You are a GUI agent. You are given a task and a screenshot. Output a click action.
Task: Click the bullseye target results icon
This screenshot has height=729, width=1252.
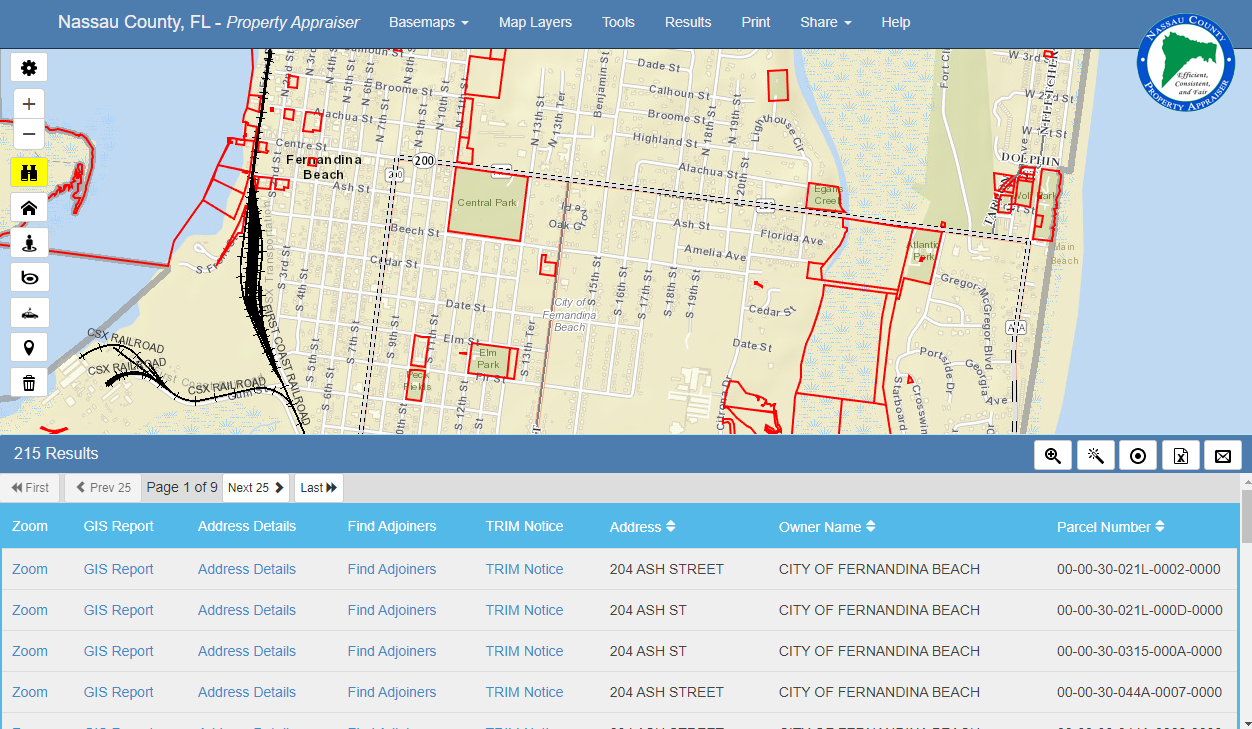(1138, 455)
